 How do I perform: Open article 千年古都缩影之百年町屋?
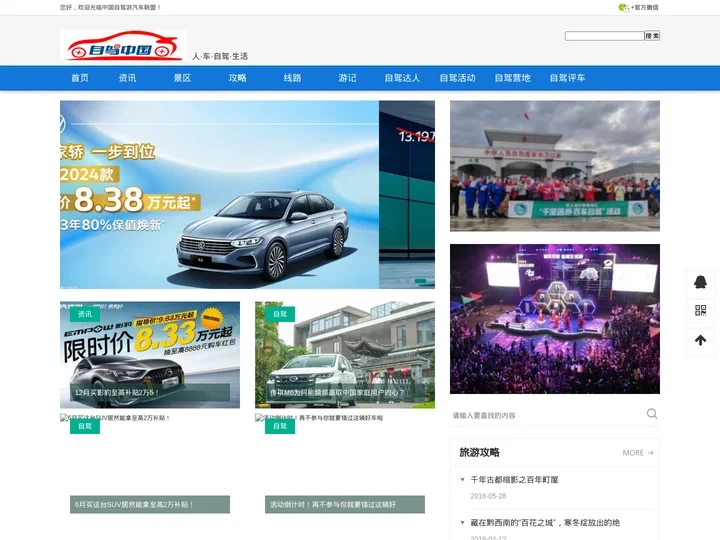514,479
